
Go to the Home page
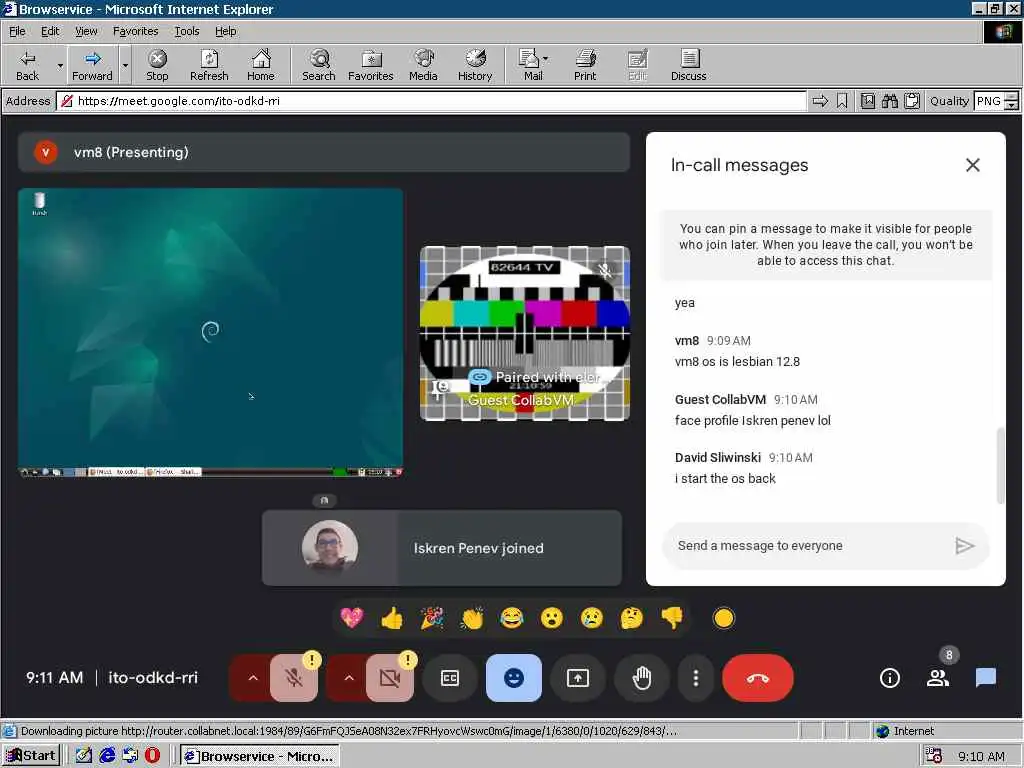click(261, 65)
